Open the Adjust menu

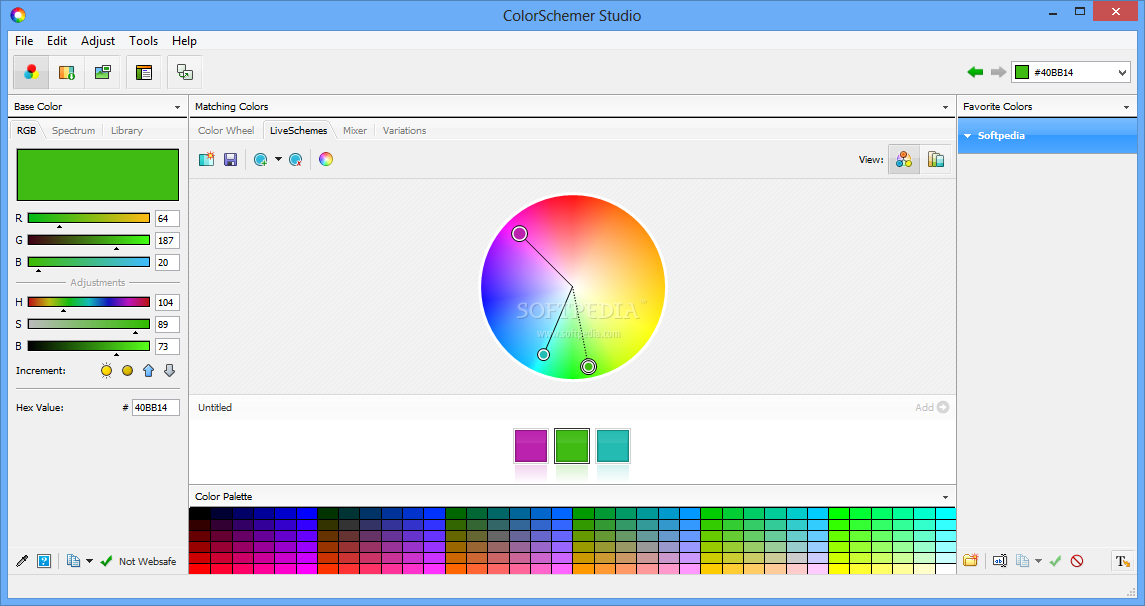coord(98,41)
